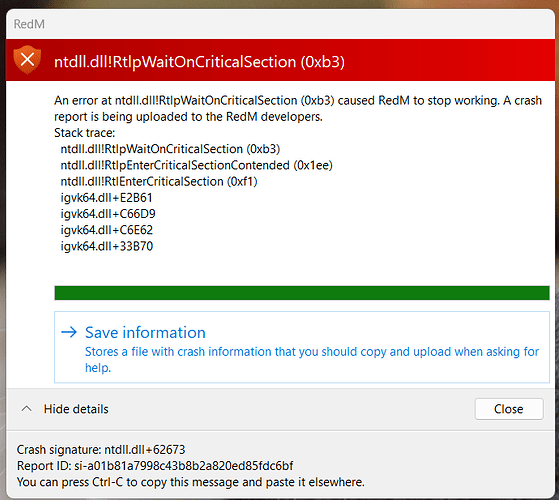Click the Ctrl-C copy hint message

(x=190, y=482)
